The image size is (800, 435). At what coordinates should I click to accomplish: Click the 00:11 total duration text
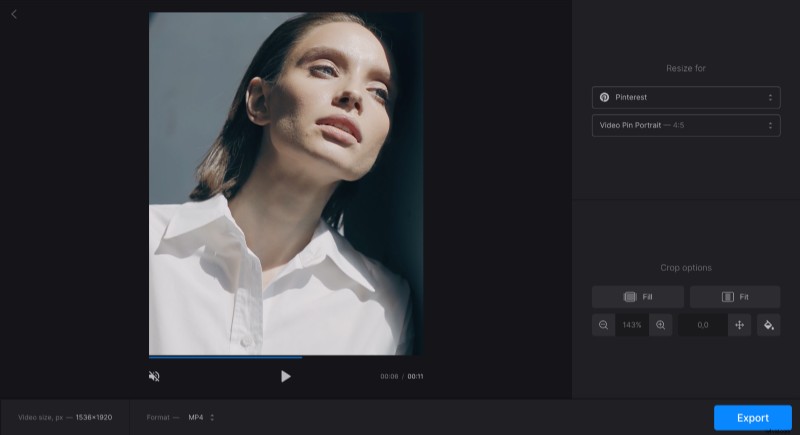coord(415,376)
